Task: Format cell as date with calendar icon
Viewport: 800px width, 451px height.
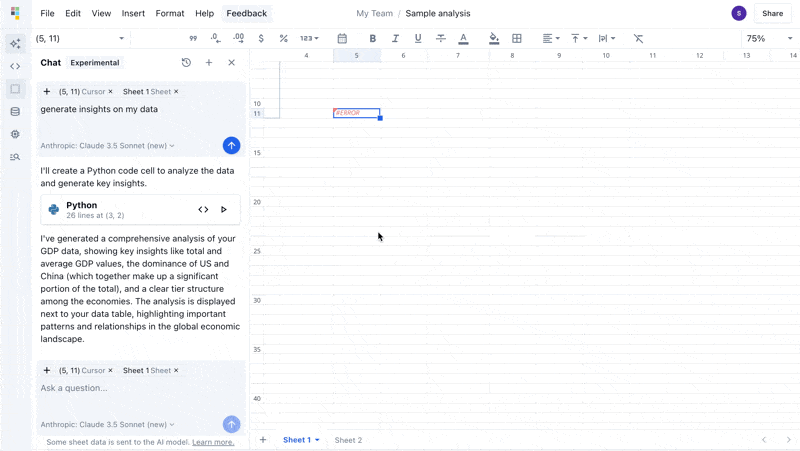Action: coord(342,39)
